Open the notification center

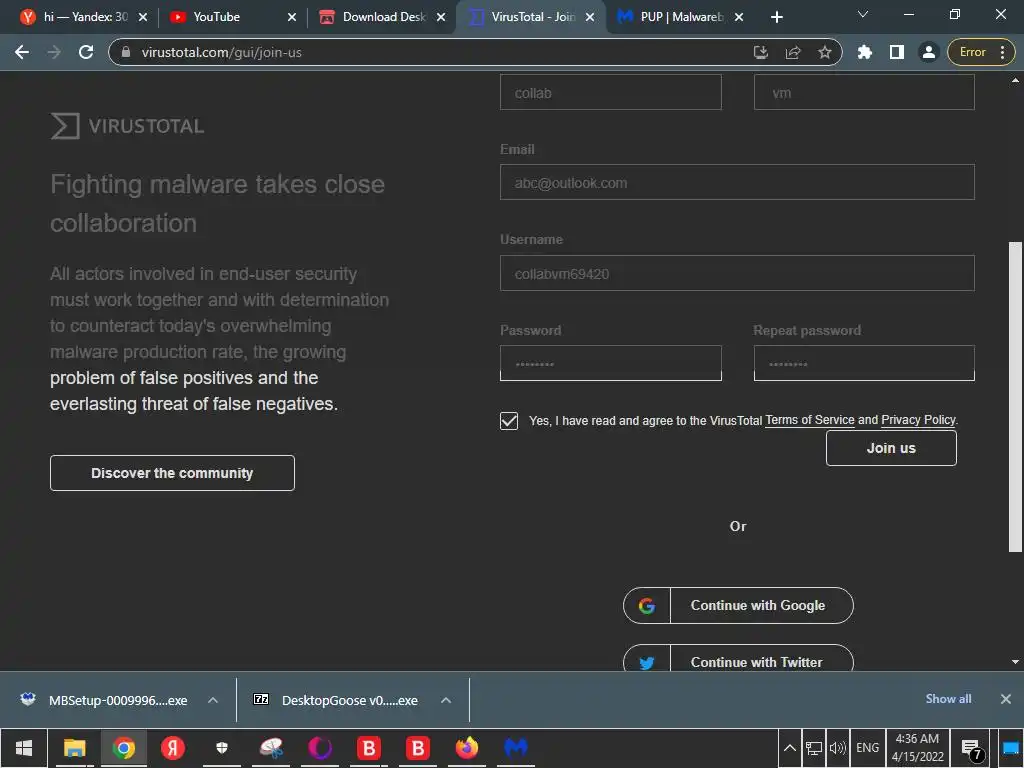pyautogui.click(x=970, y=748)
